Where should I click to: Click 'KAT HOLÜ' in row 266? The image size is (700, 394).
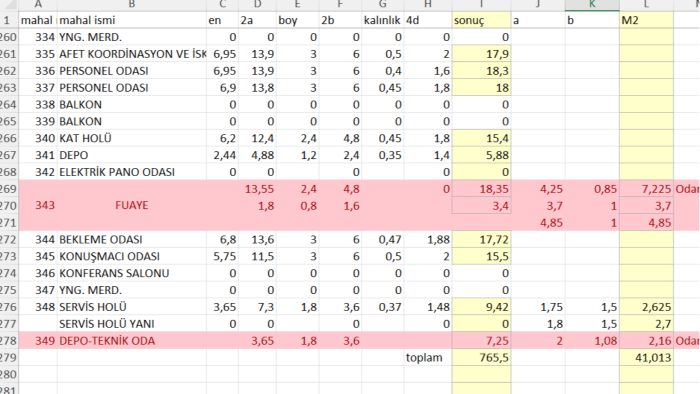point(132,138)
